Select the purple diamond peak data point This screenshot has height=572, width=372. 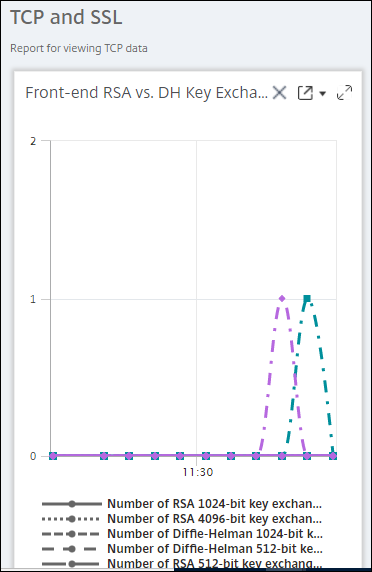pyautogui.click(x=282, y=298)
